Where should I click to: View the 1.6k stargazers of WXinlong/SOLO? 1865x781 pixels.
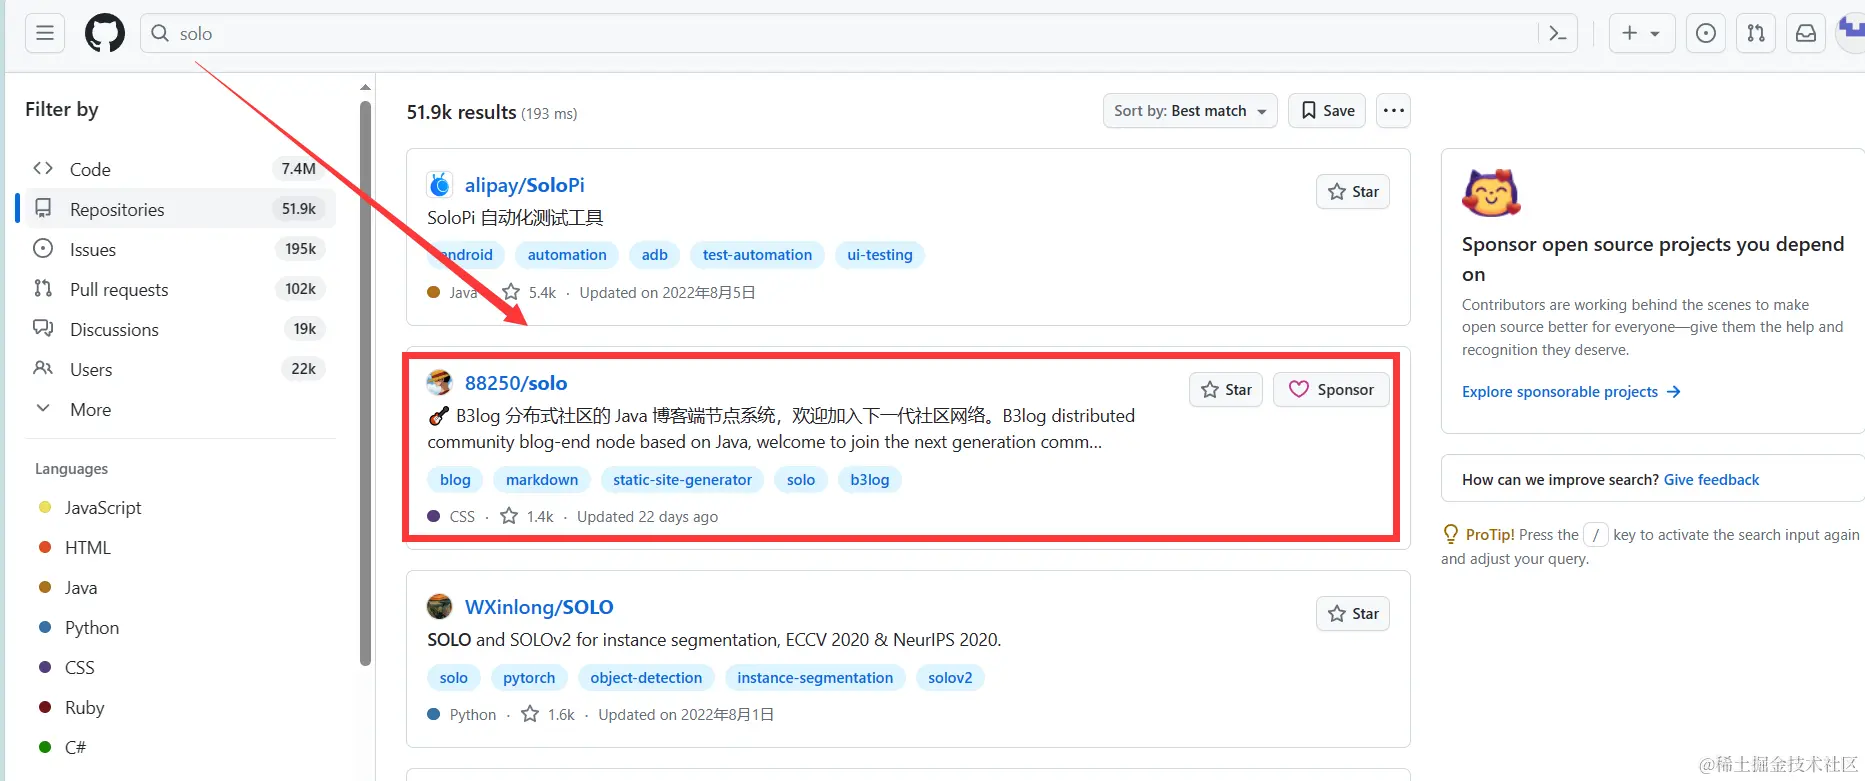coord(548,714)
